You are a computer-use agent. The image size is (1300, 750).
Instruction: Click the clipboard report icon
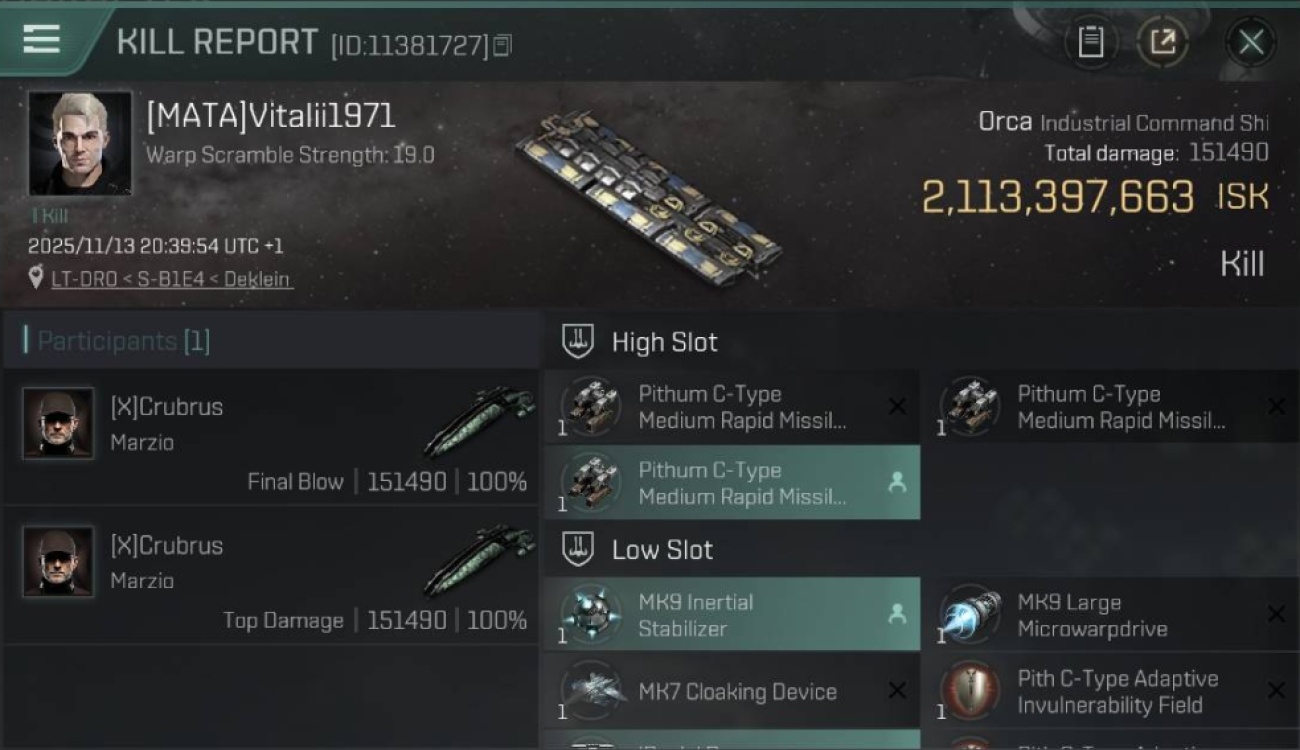click(x=1090, y=42)
